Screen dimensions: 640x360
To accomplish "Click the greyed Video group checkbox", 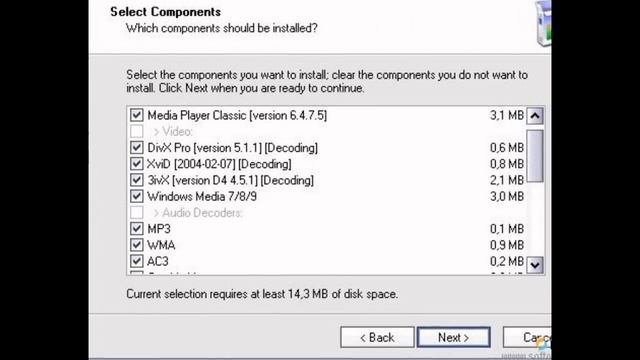I will 137,131.
